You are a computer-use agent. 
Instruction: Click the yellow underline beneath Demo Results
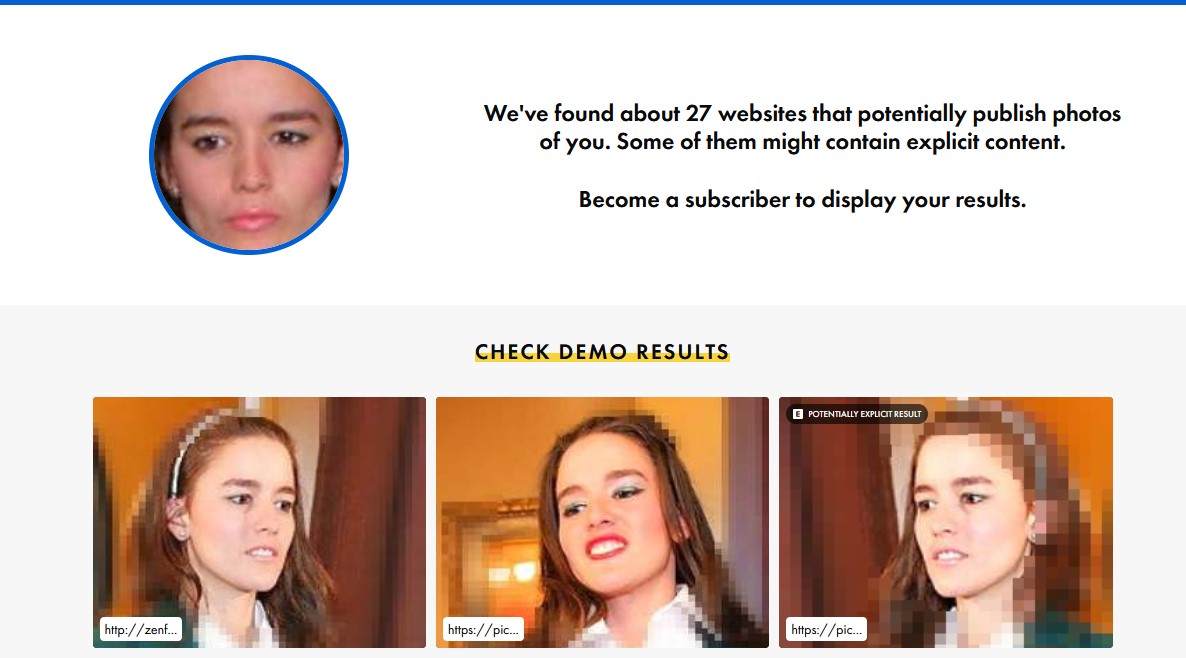point(602,359)
